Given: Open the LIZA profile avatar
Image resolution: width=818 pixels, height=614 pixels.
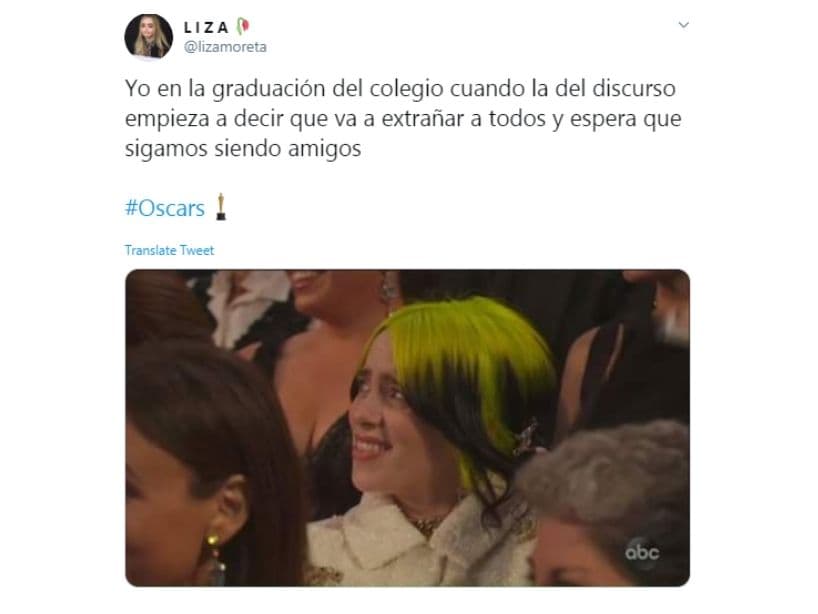Looking at the screenshot, I should [148, 37].
